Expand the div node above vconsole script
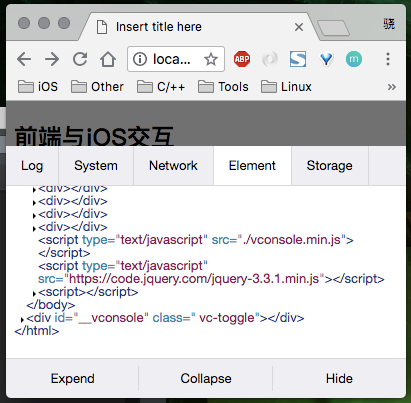Image resolution: width=411 pixels, height=403 pixels. [x=34, y=229]
